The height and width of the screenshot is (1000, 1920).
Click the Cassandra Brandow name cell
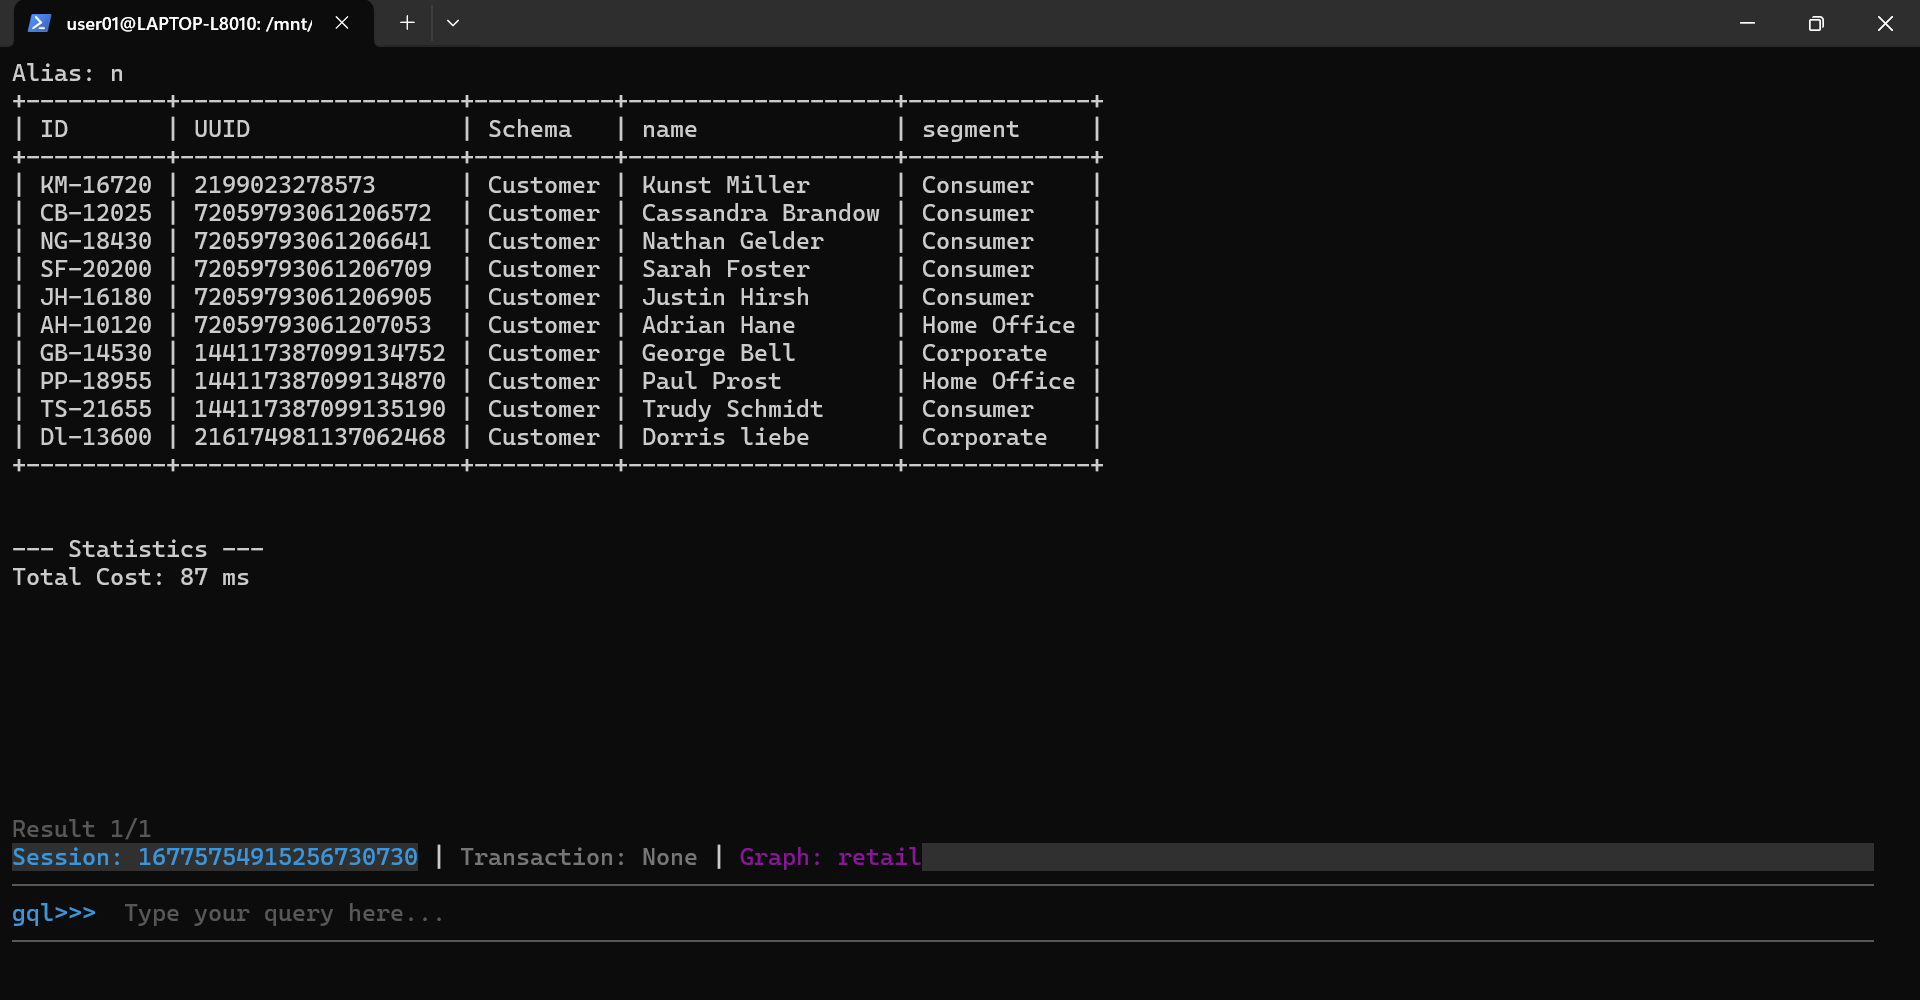click(760, 213)
